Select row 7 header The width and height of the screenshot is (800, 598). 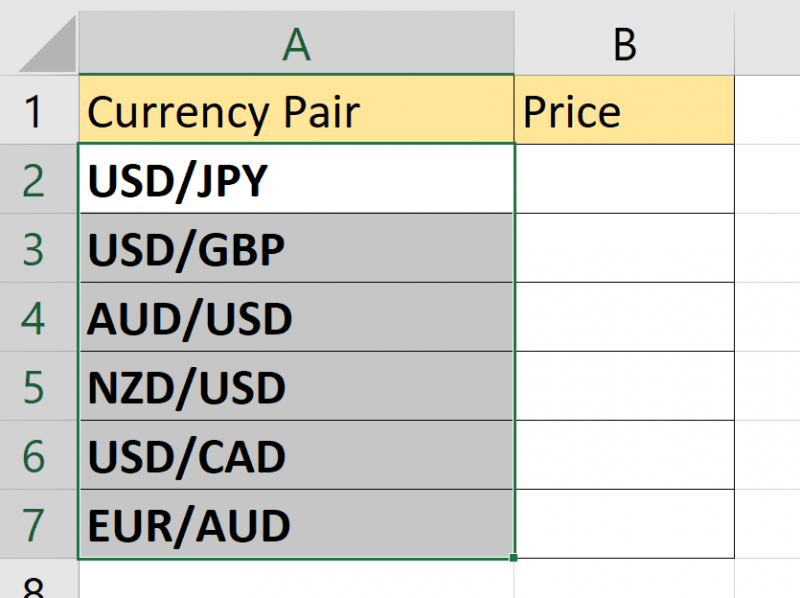coord(38,525)
